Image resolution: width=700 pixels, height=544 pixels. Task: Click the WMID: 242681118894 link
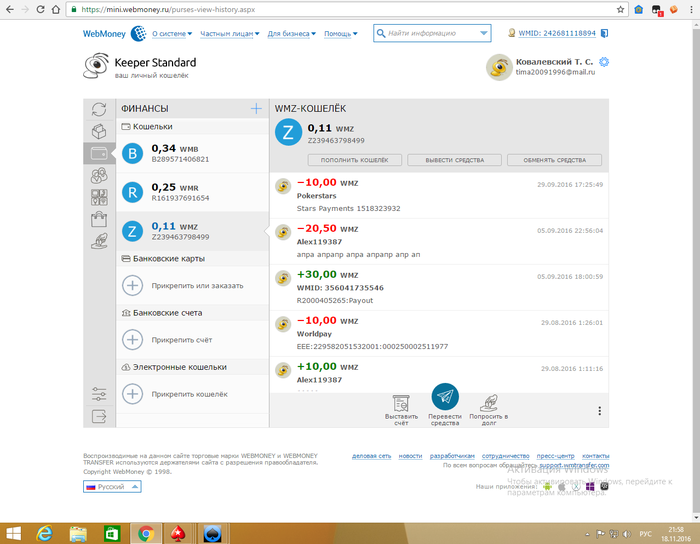[x=557, y=33]
